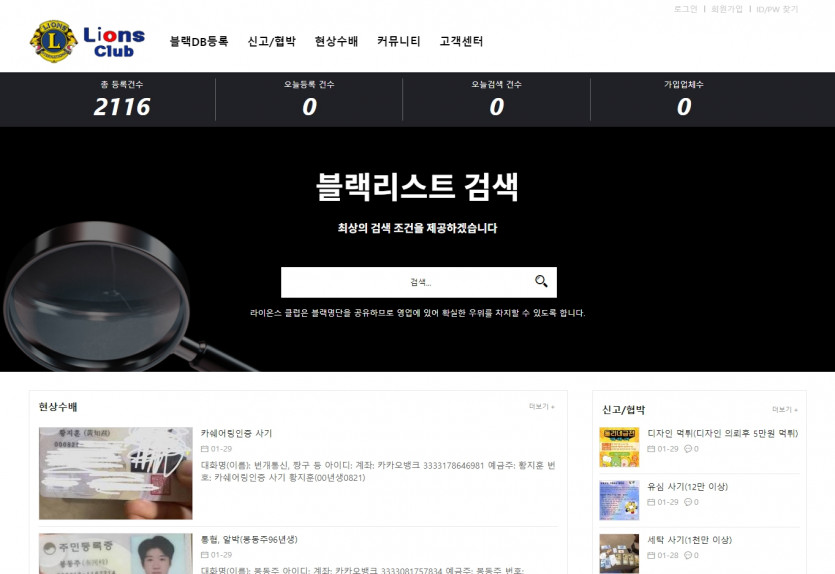Image resolution: width=835 pixels, height=574 pixels.
Task: Open 카쉐어링인증 사기 post thumbnail image
Action: (x=115, y=473)
